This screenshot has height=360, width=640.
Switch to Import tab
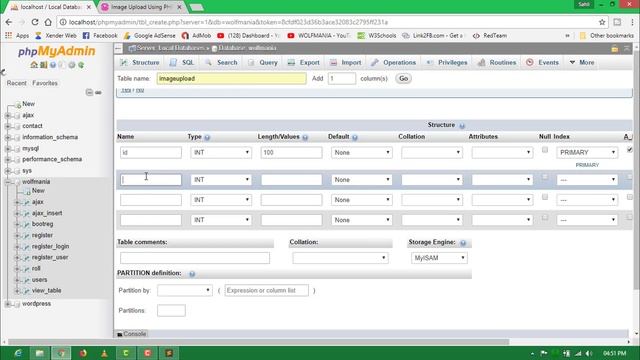(345, 62)
